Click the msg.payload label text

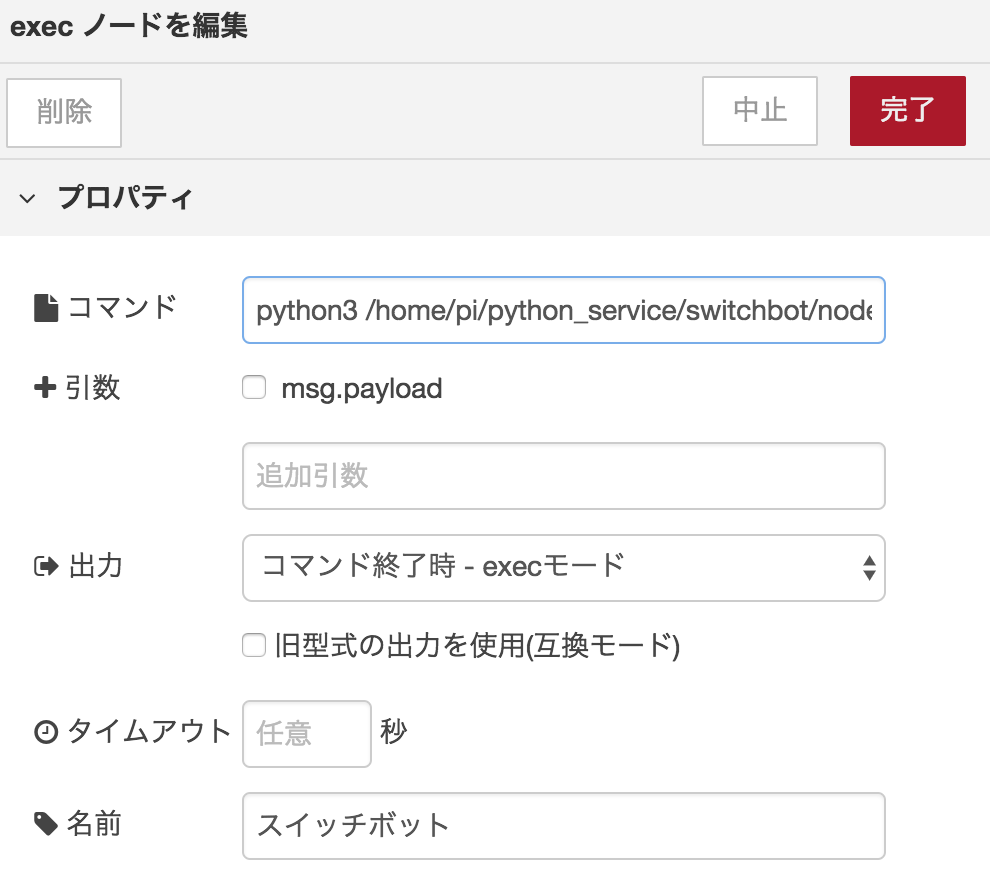coord(362,389)
